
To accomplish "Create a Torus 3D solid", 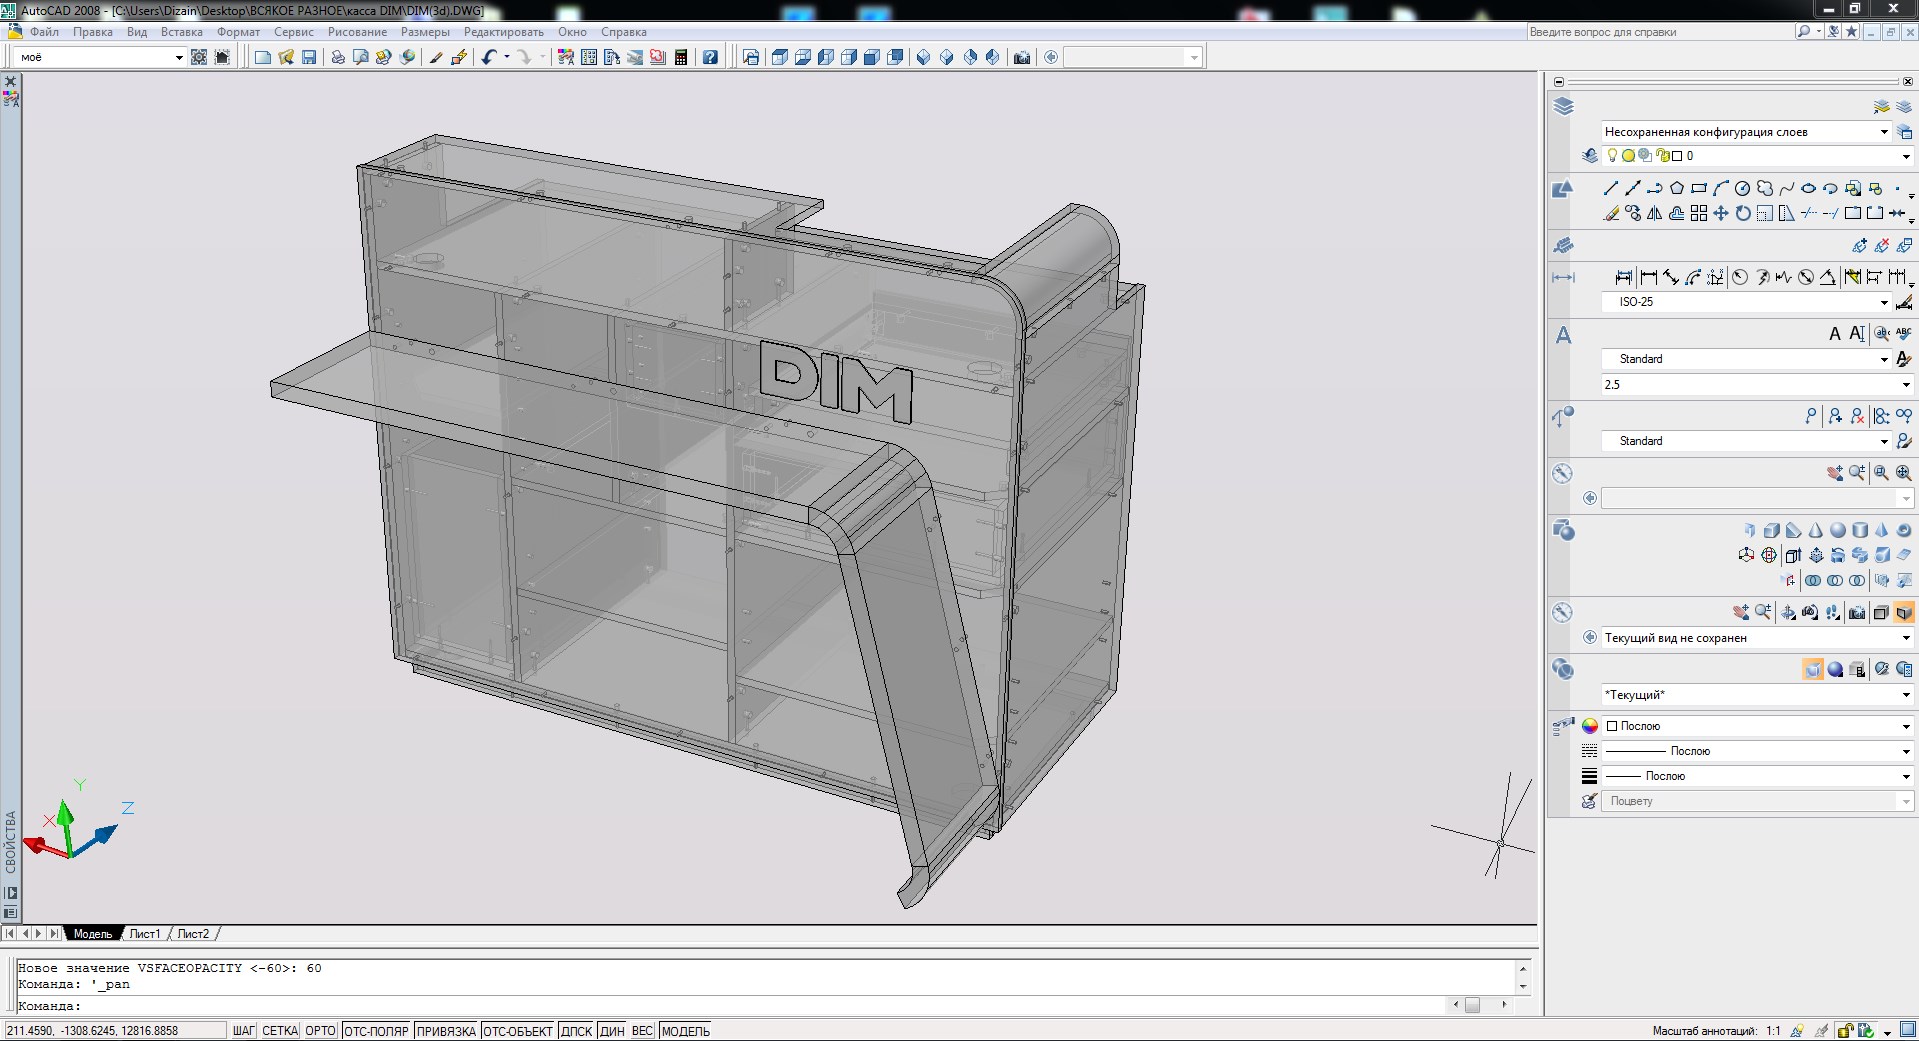I will (1903, 530).
